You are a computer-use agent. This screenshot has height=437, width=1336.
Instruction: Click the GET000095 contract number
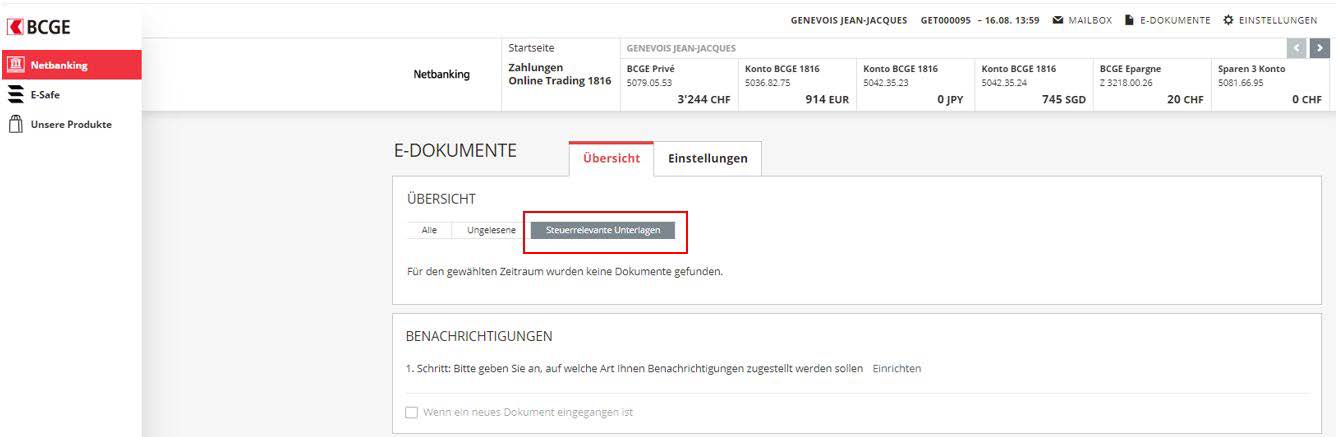click(946, 20)
